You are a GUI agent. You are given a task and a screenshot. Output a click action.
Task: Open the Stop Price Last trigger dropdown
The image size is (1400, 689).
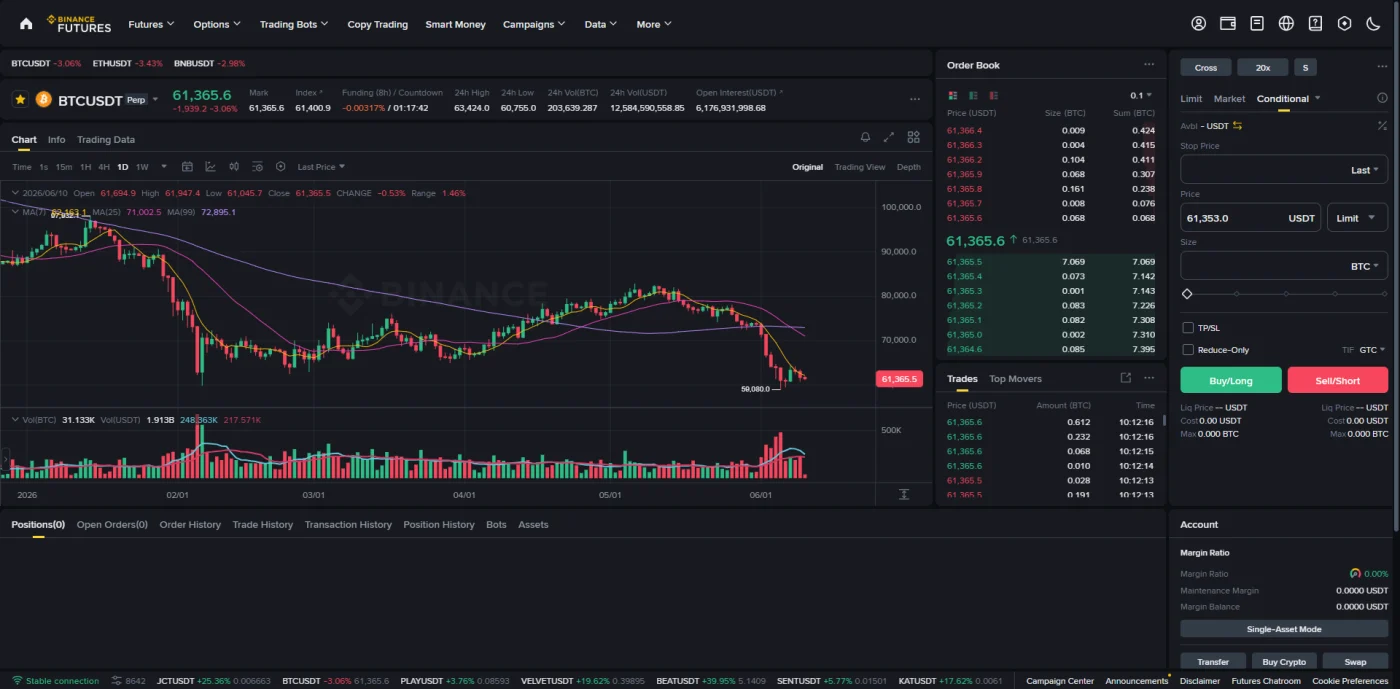click(1367, 170)
